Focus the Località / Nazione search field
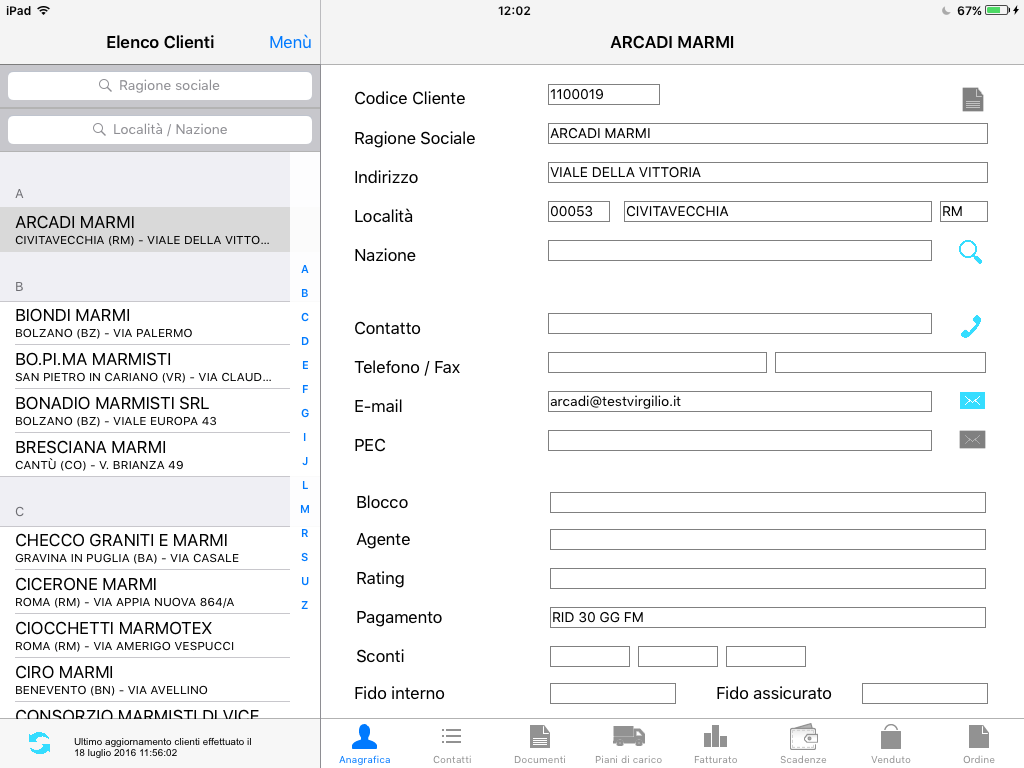The image size is (1024, 768). coord(160,129)
